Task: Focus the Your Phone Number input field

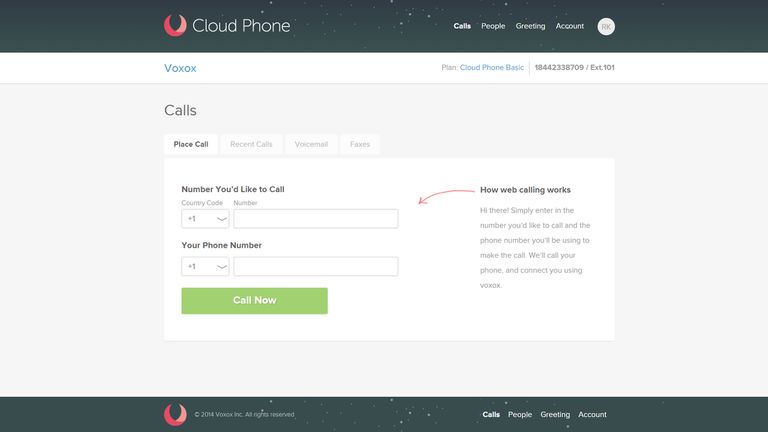Action: (x=316, y=266)
